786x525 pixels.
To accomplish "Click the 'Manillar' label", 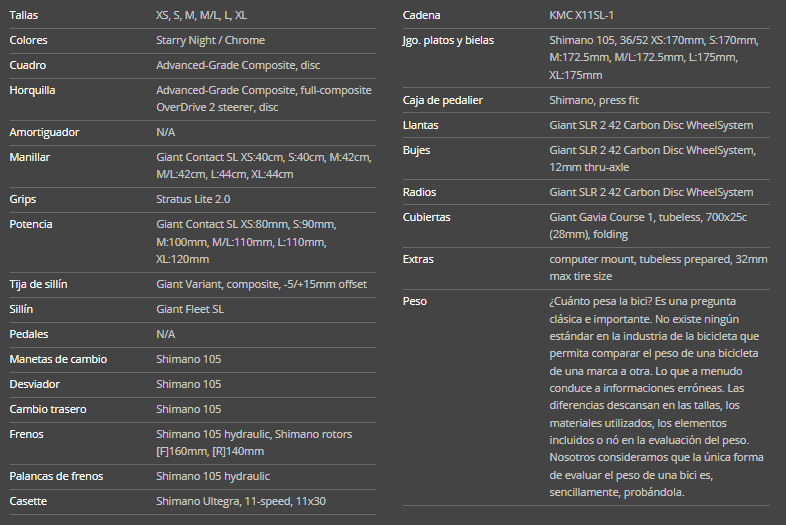I will click(30, 157).
